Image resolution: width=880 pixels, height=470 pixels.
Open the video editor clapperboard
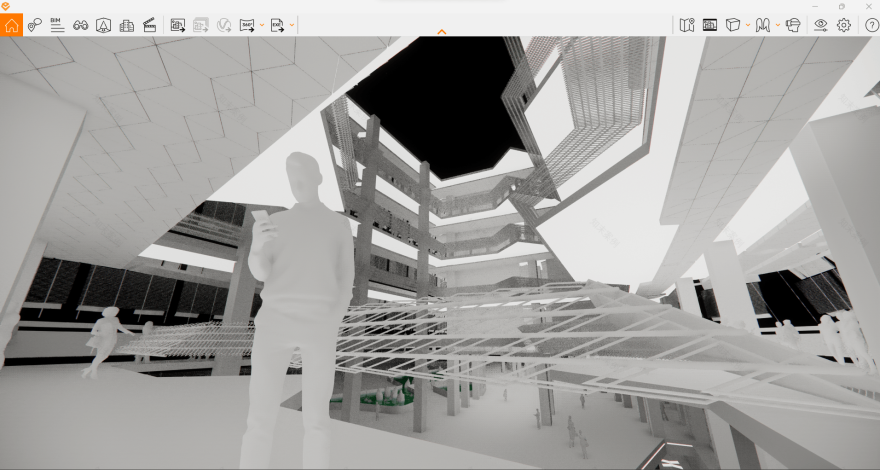point(149,25)
